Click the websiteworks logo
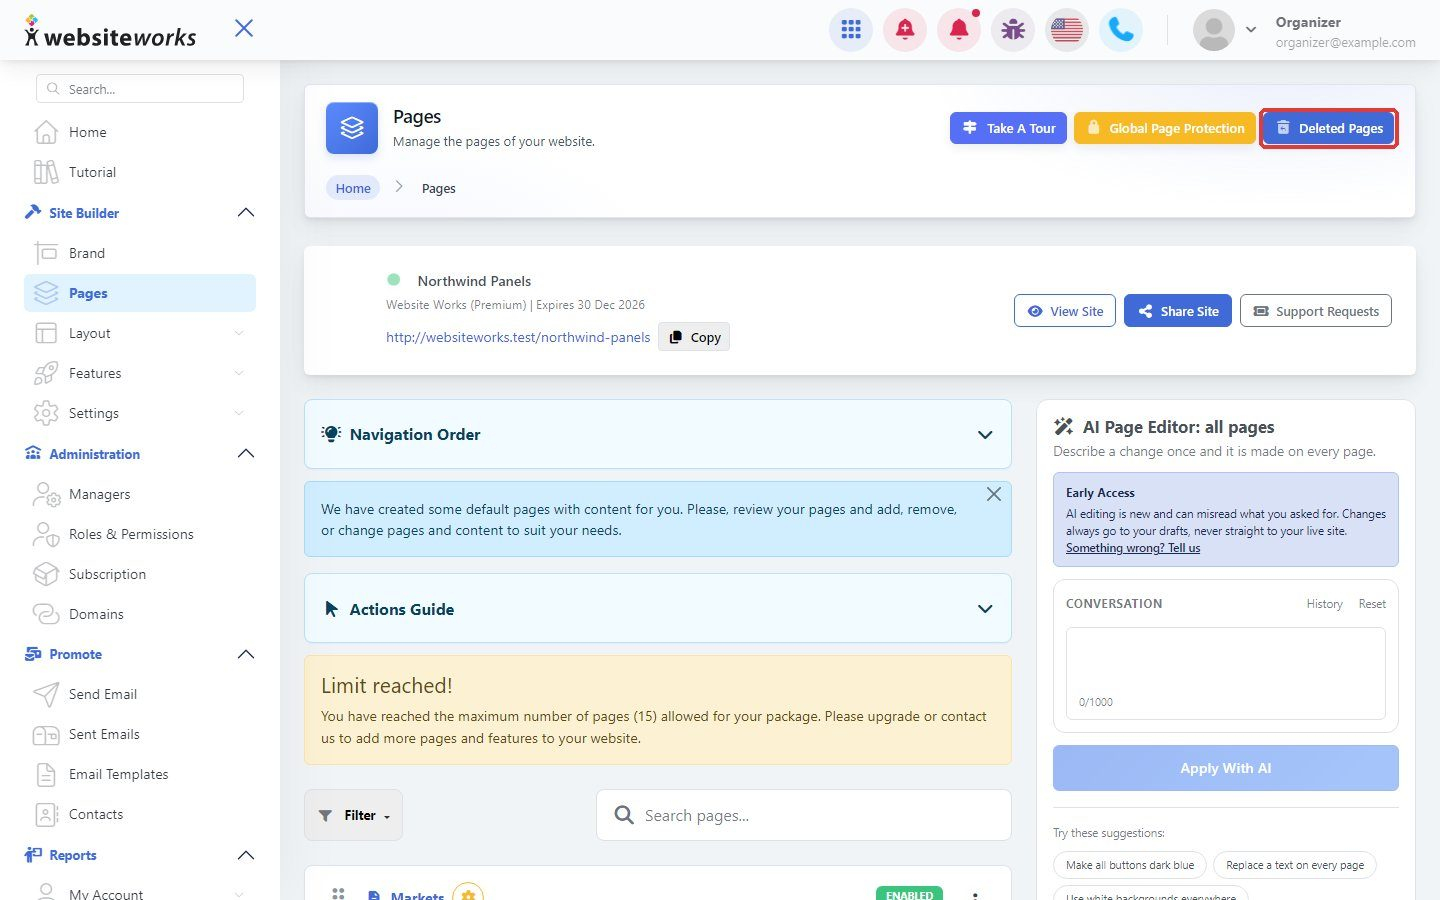1440x900 pixels. [110, 33]
